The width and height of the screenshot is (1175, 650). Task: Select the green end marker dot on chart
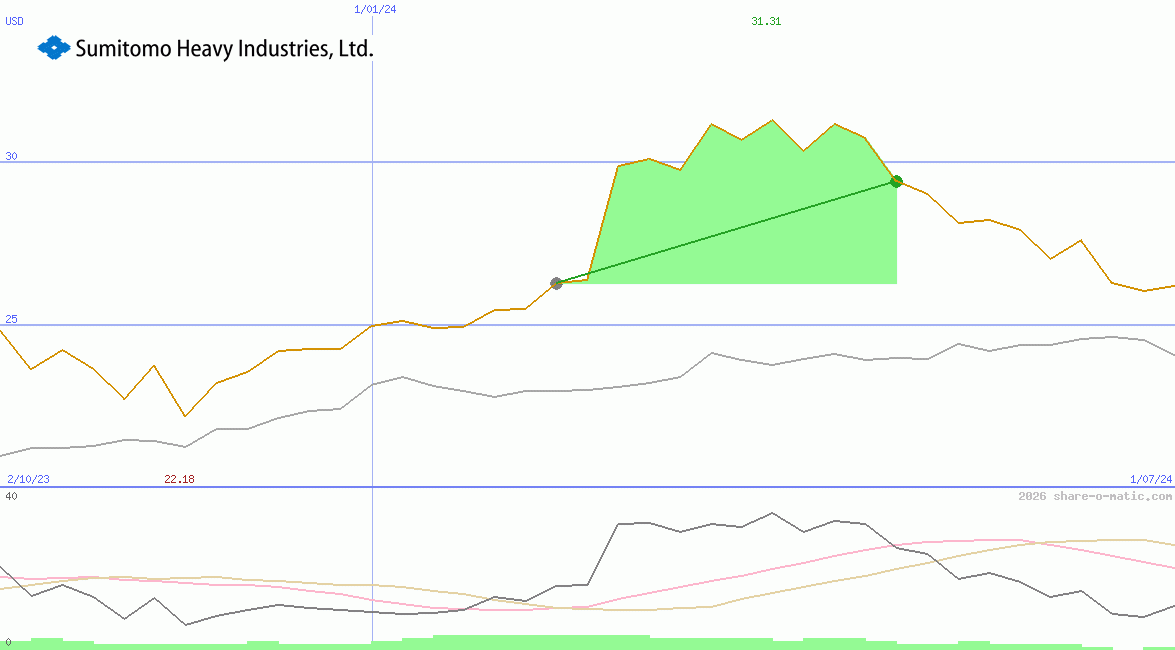pyautogui.click(x=896, y=181)
